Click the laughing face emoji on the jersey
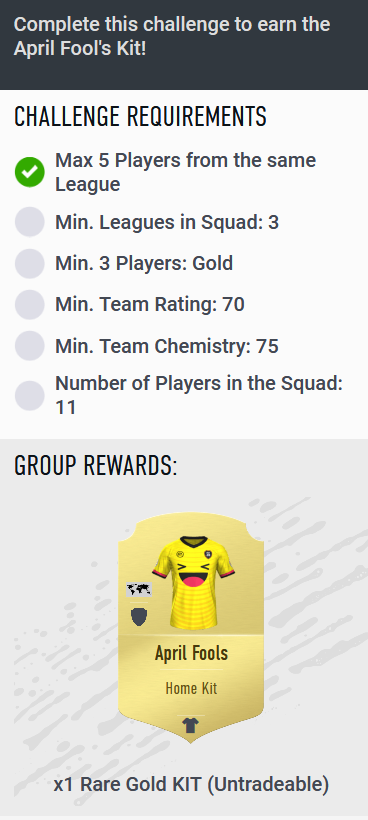The width and height of the screenshot is (368, 820). tap(194, 576)
